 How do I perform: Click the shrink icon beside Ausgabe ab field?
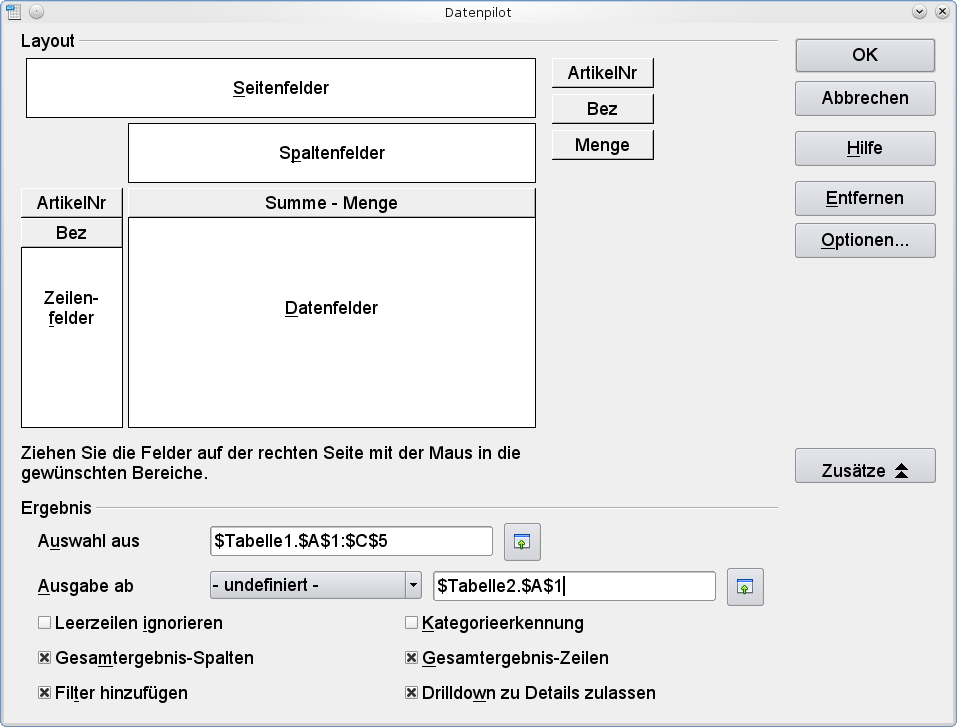[x=744, y=587]
